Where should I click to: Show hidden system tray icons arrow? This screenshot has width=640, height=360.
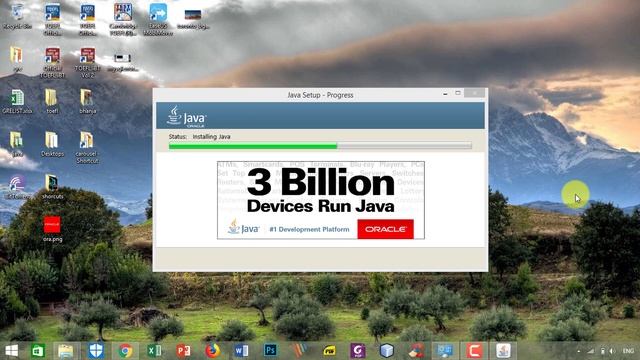click(579, 351)
